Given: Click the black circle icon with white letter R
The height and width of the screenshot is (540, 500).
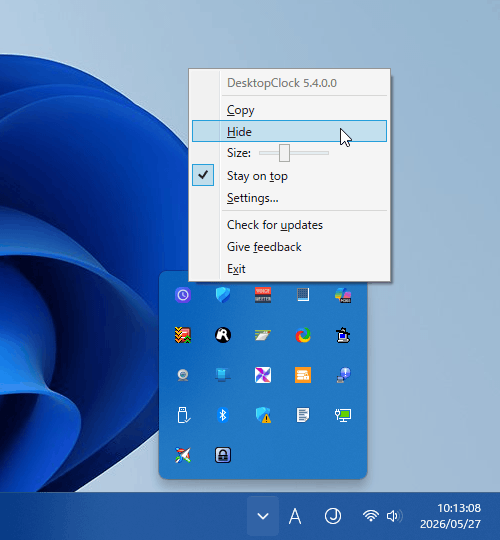Looking at the screenshot, I should 223,335.
